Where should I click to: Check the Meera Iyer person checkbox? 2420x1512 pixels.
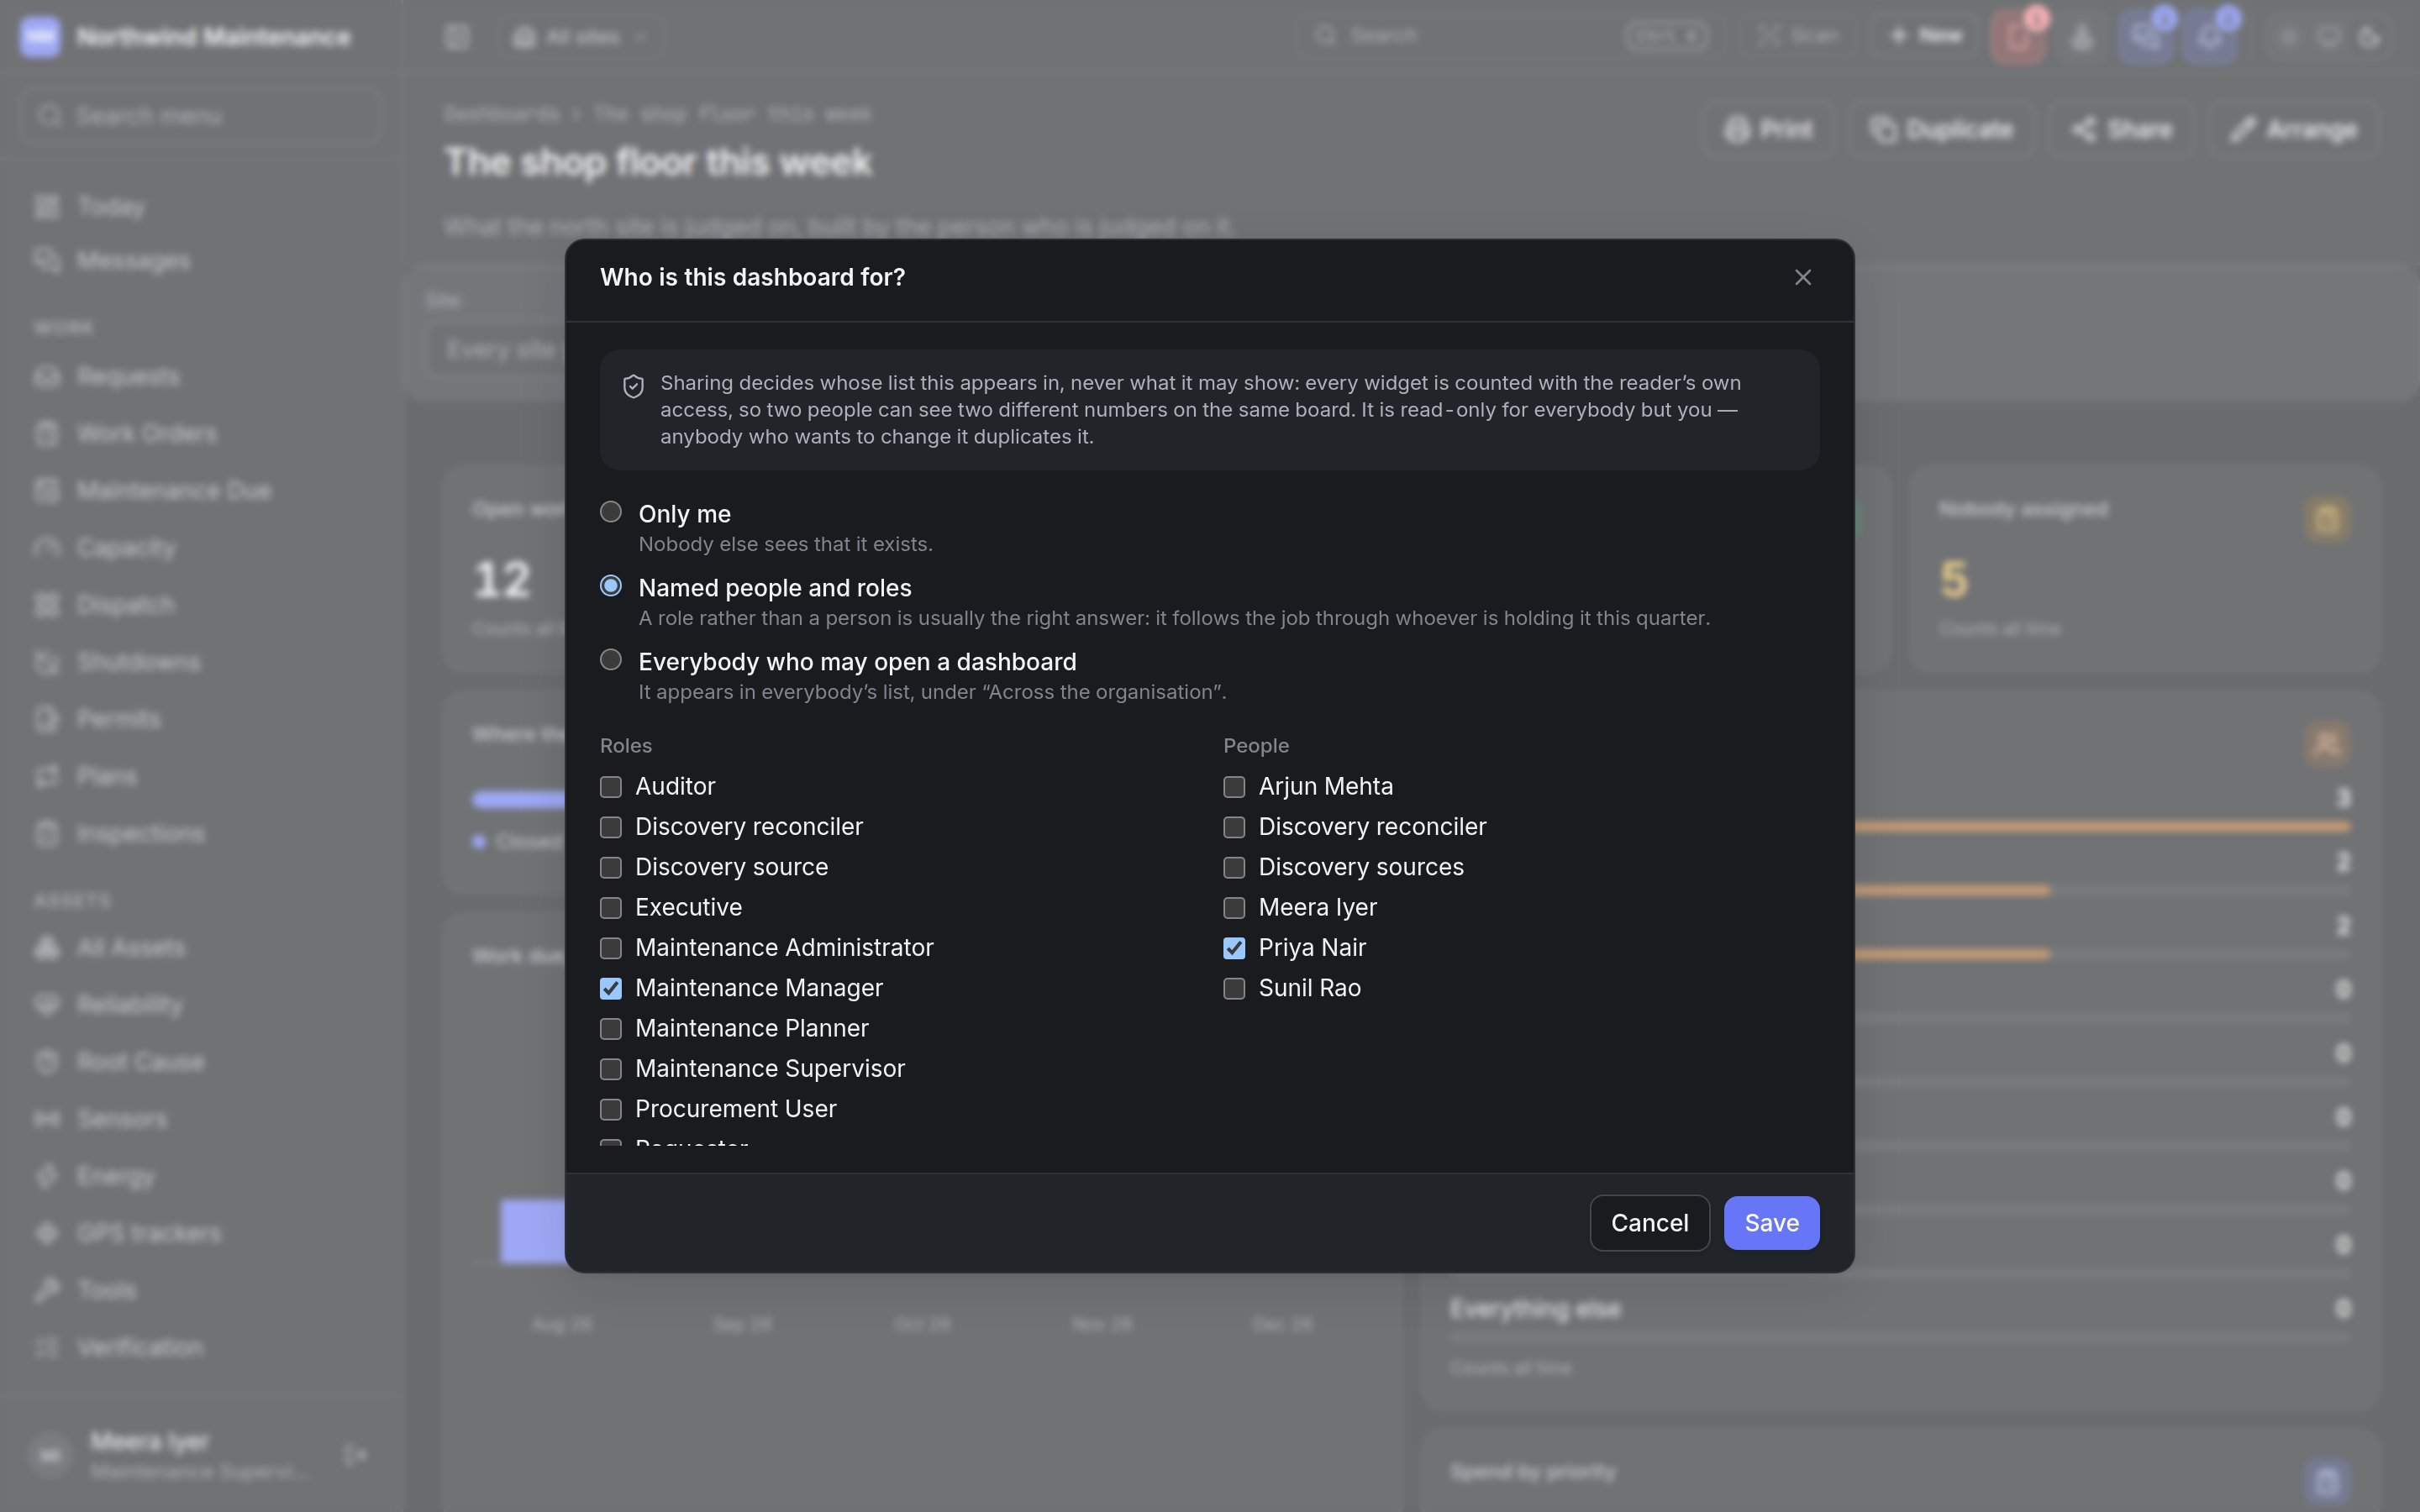point(1234,908)
